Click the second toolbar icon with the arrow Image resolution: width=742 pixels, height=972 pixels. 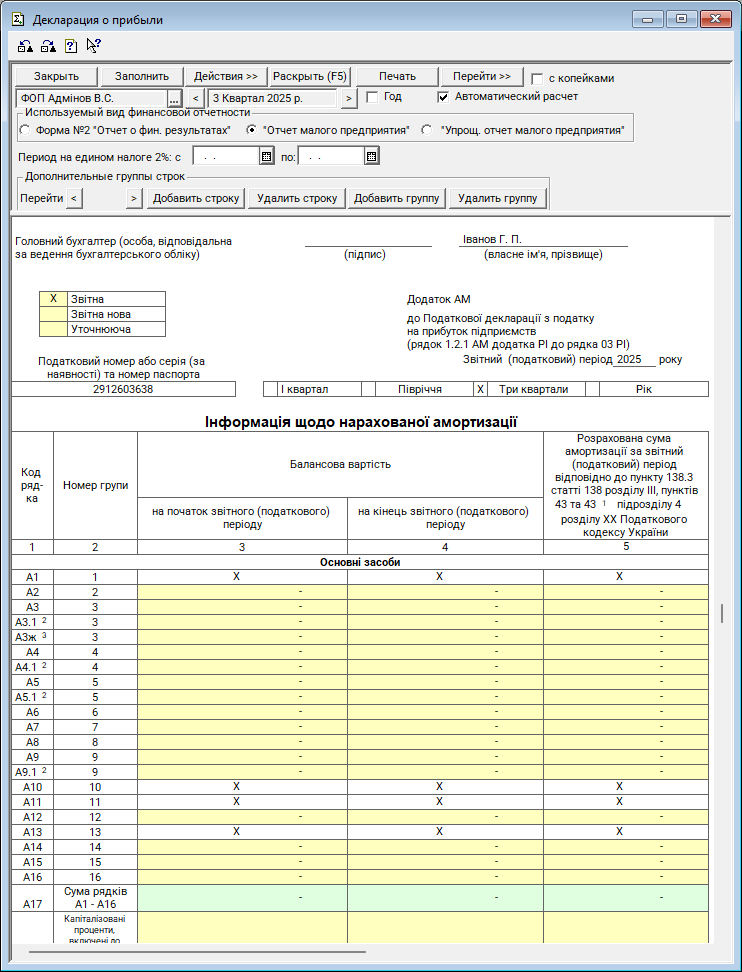pos(47,45)
